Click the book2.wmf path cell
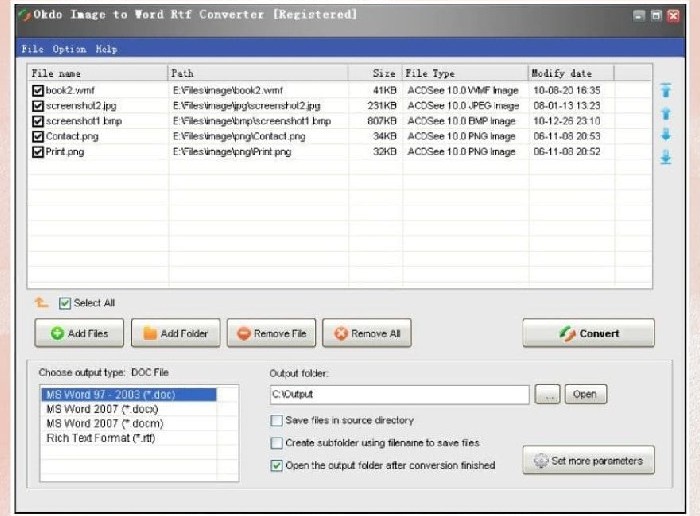Screen dimensions: 700x516 point(228,91)
